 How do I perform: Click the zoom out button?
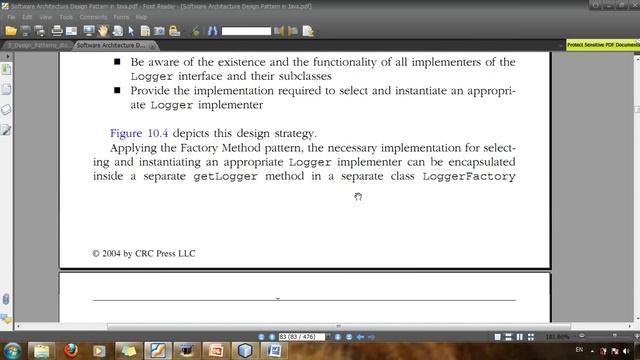click(582, 336)
